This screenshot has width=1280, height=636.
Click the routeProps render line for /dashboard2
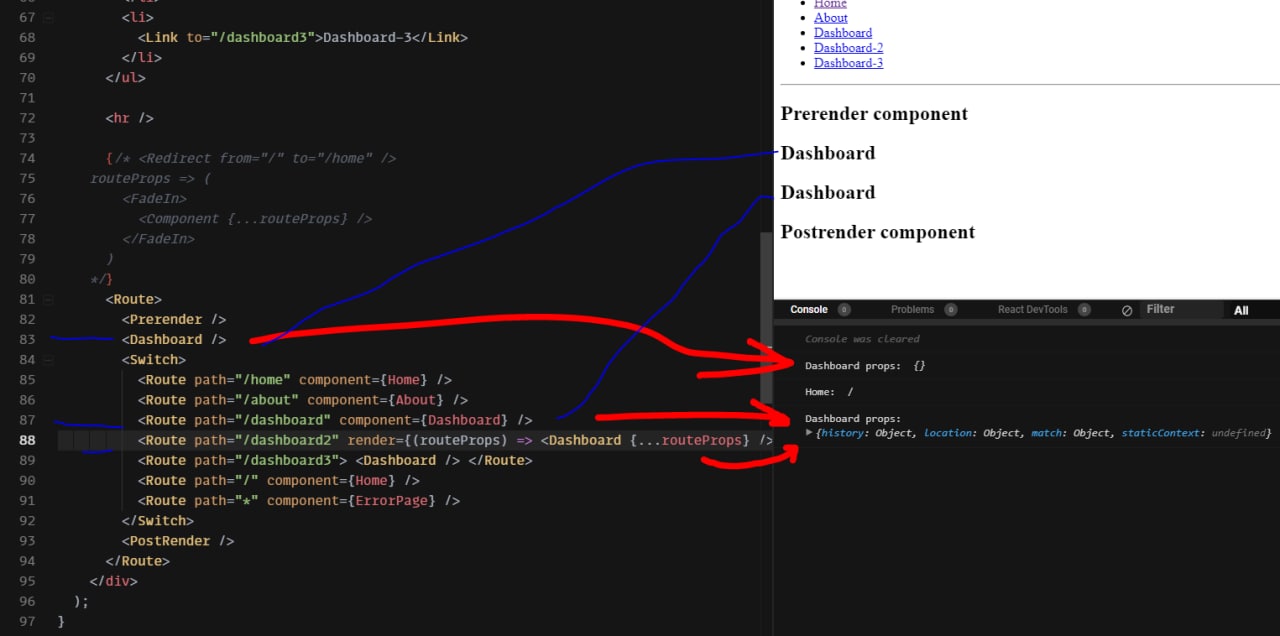[456, 440]
